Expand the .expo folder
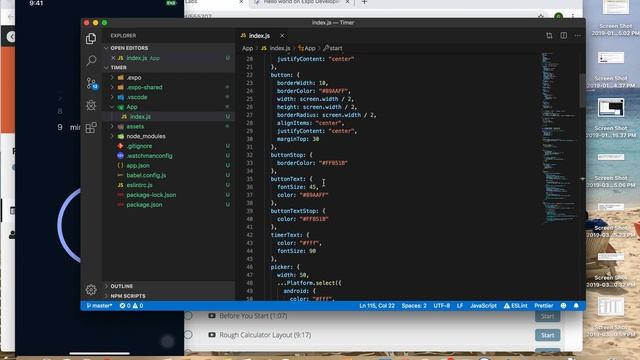The image size is (640, 360). point(169,77)
